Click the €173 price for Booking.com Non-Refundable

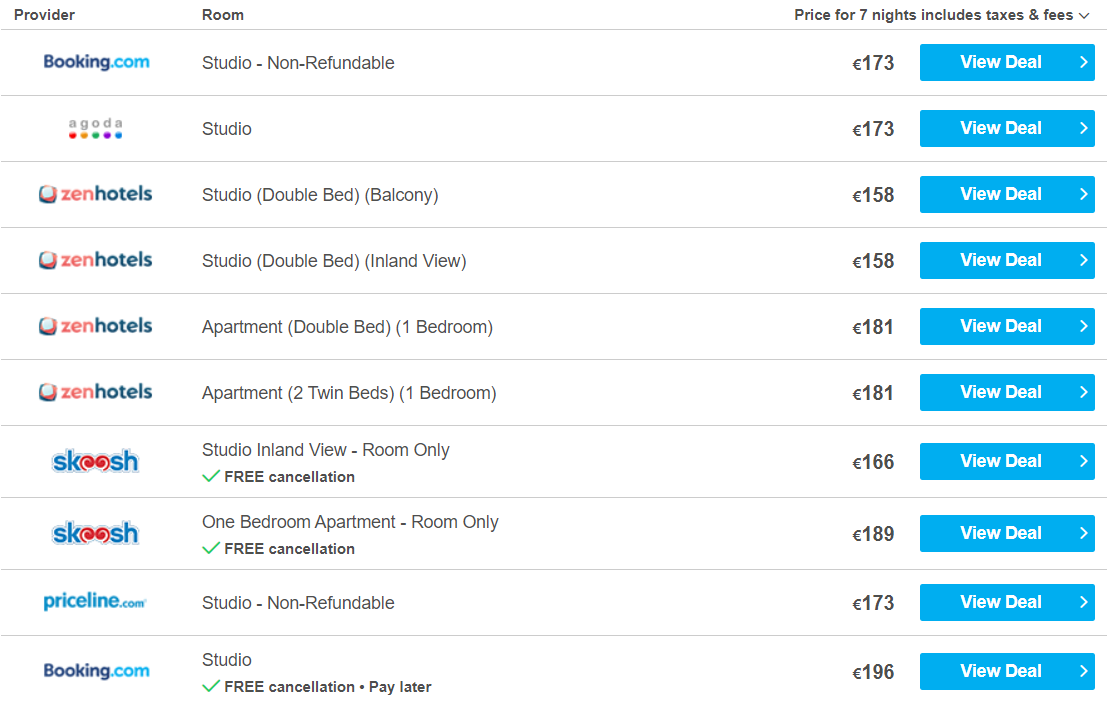pos(873,63)
